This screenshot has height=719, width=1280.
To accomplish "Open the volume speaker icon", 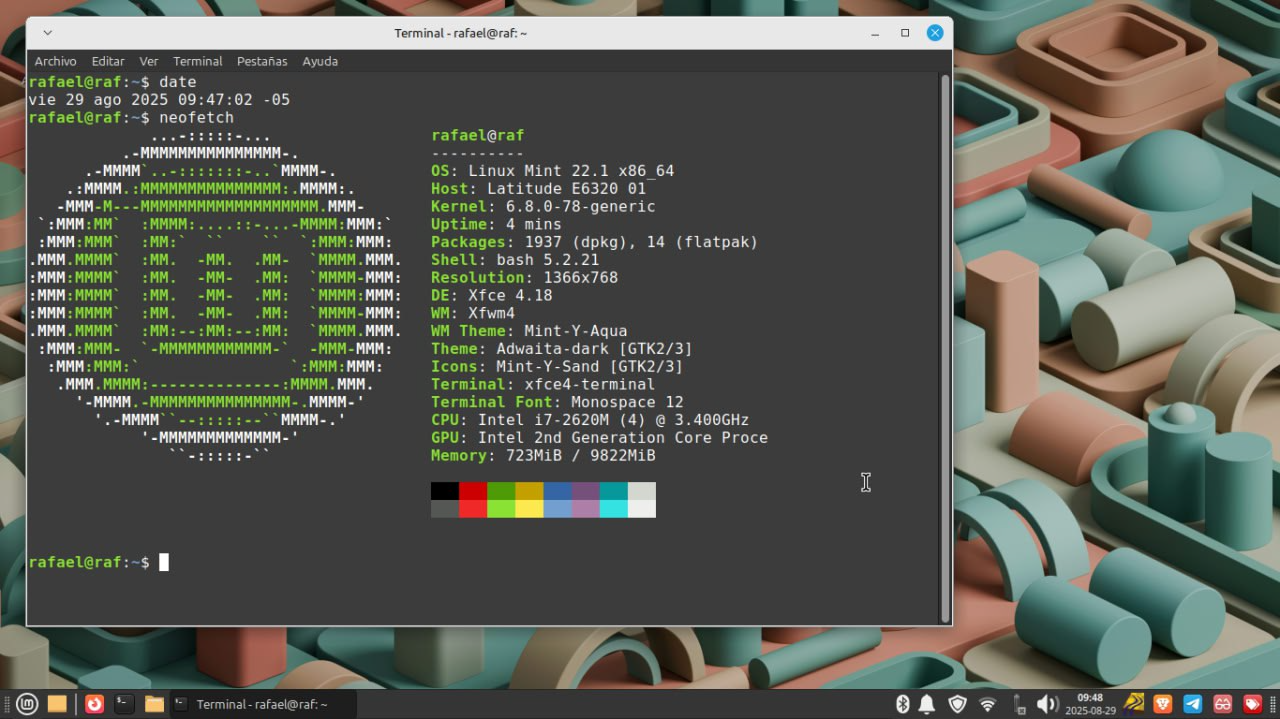I will tap(1047, 704).
